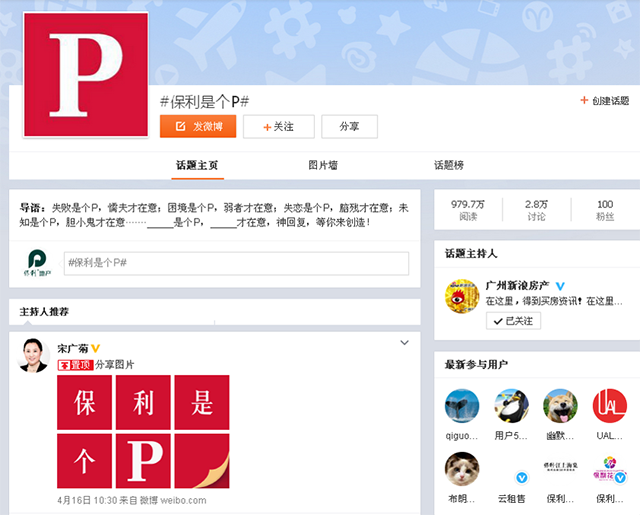Open cat avatar of 布朗 user
This screenshot has width=640, height=515.
click(462, 469)
